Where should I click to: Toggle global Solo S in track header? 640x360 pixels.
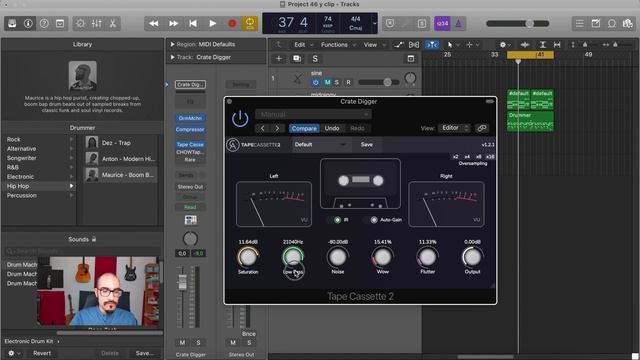point(315,59)
